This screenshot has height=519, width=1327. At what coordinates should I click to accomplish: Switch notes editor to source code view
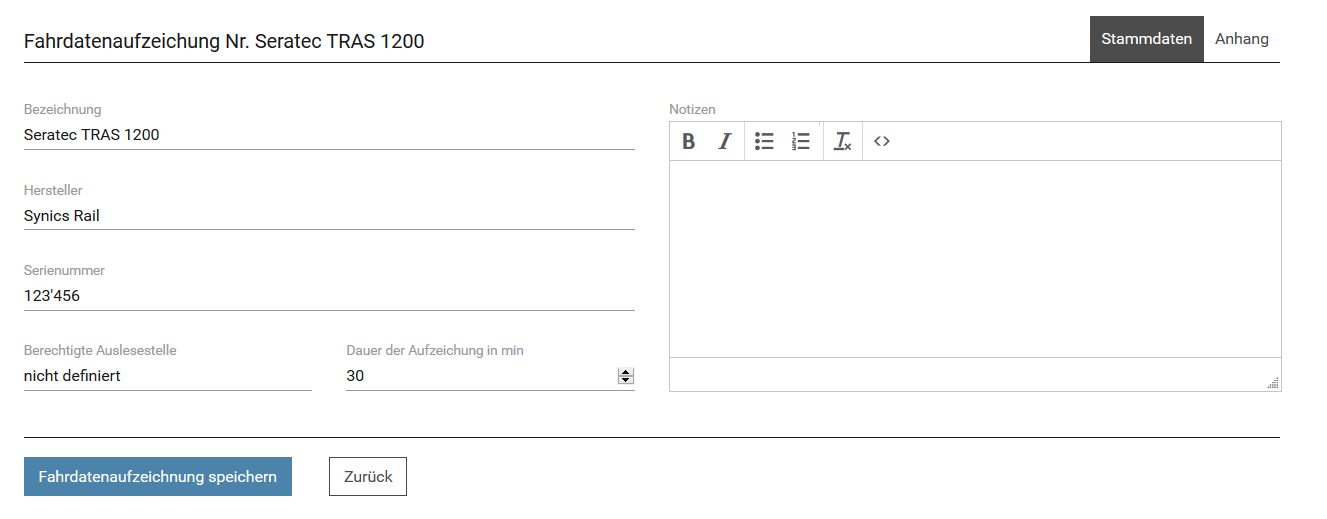point(881,142)
